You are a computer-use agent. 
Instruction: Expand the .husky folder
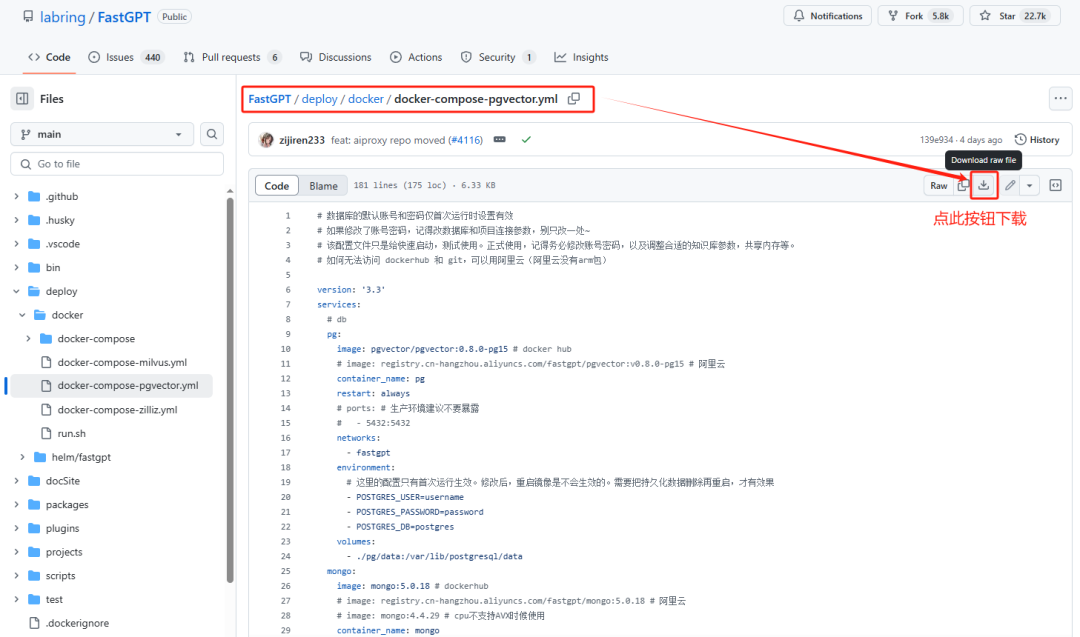click(x=17, y=220)
